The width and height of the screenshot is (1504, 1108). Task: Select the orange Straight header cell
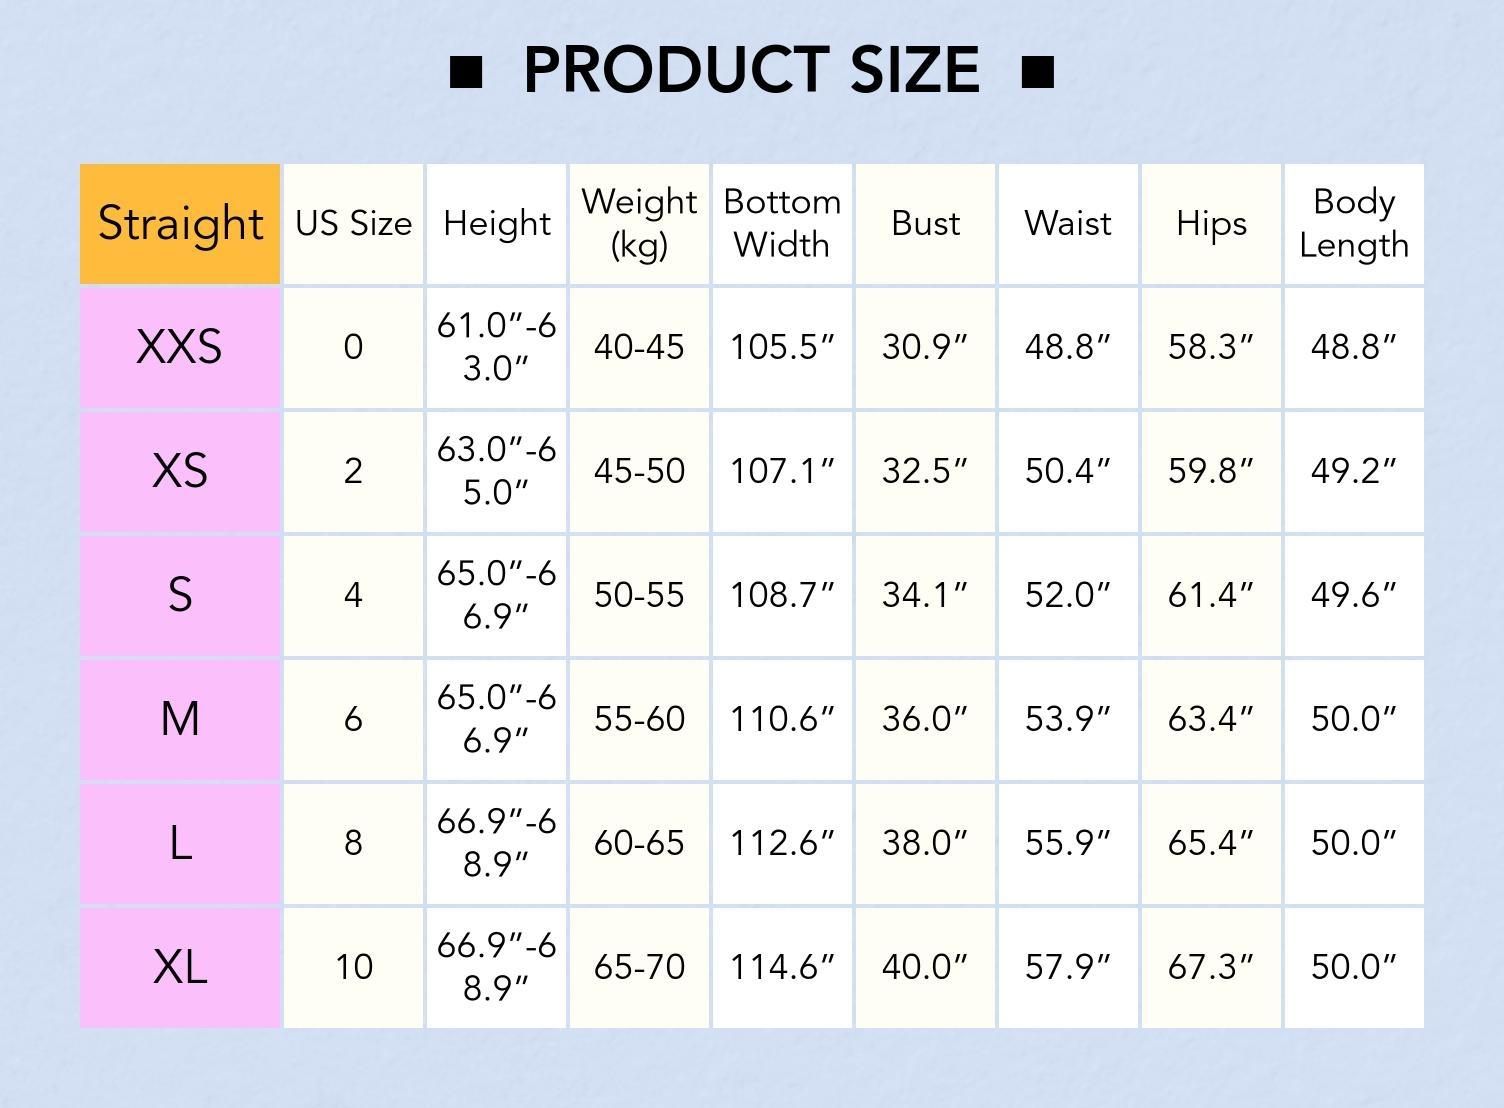pyautogui.click(x=180, y=223)
